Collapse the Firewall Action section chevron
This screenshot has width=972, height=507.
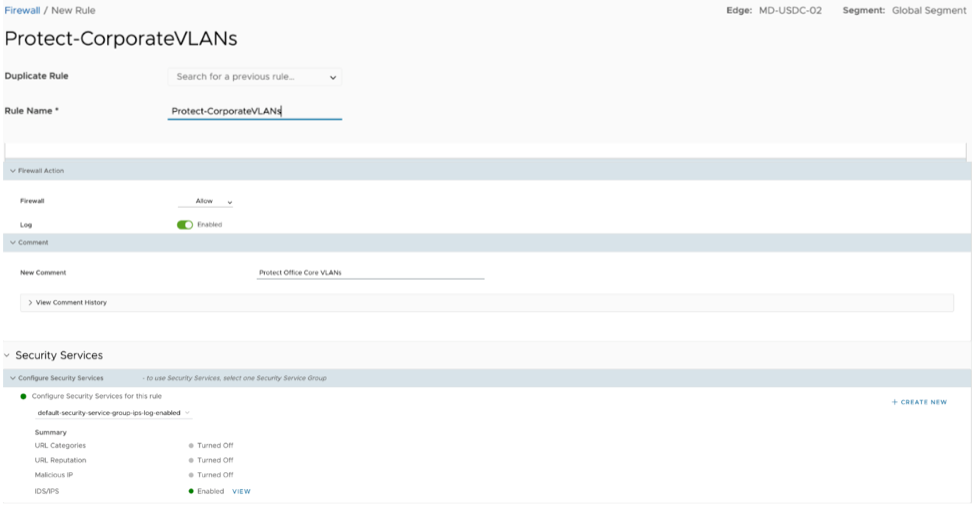click(x=12, y=171)
